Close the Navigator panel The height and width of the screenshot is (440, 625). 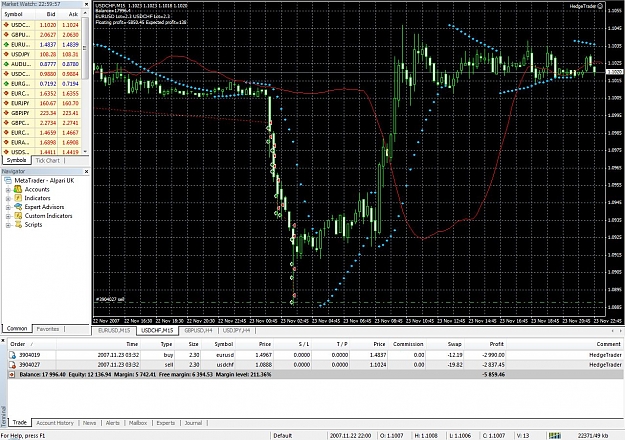pos(86,171)
